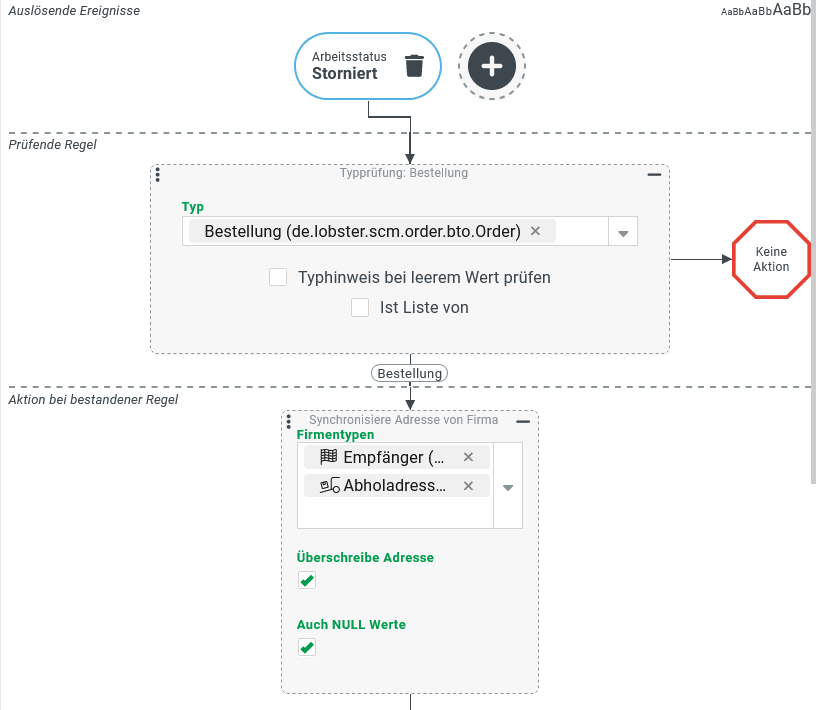Expand the Firmentypen dropdown
816x710 pixels.
point(508,488)
